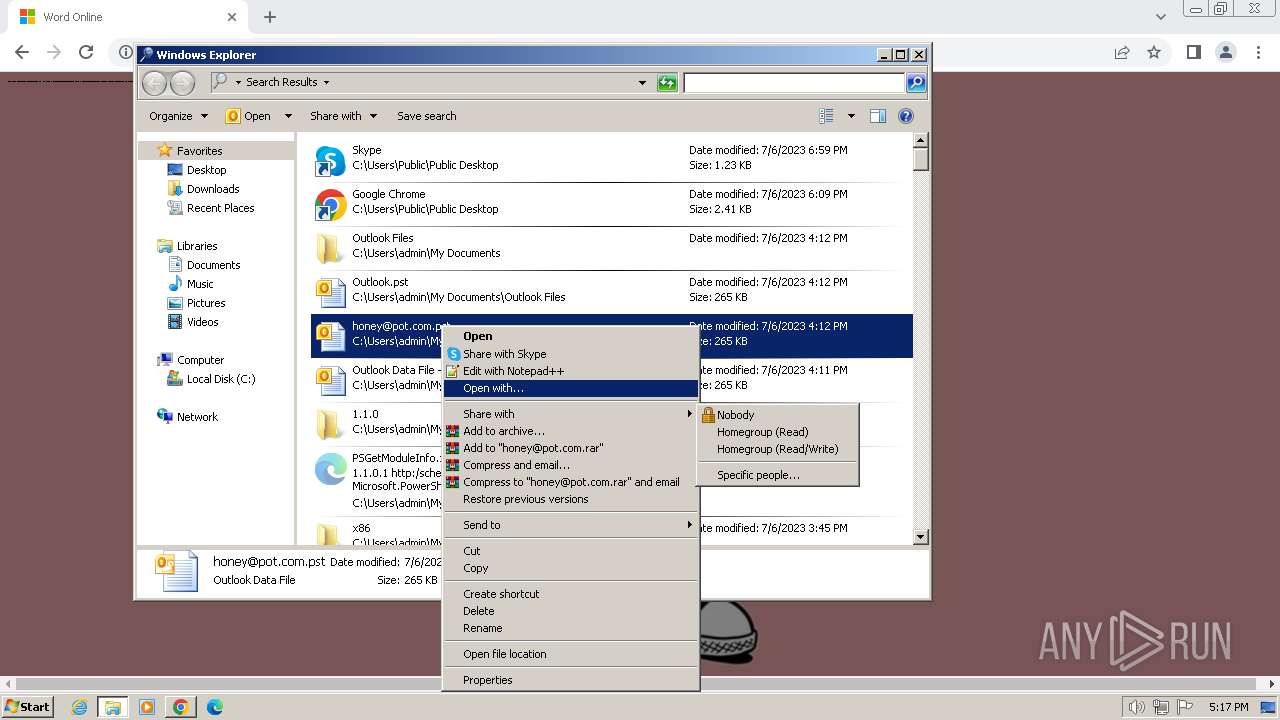Click the Save search toolbar button
The height and width of the screenshot is (720, 1280).
[x=426, y=116]
